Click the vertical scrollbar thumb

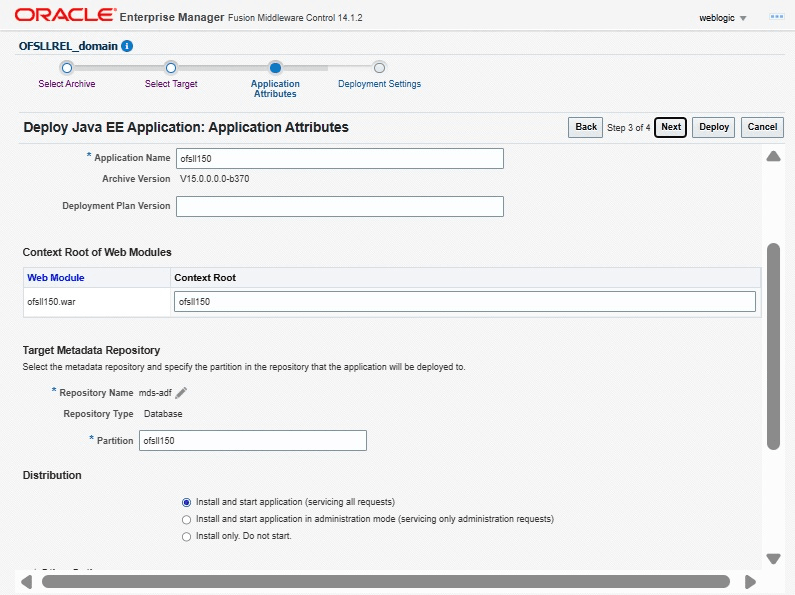tap(773, 346)
